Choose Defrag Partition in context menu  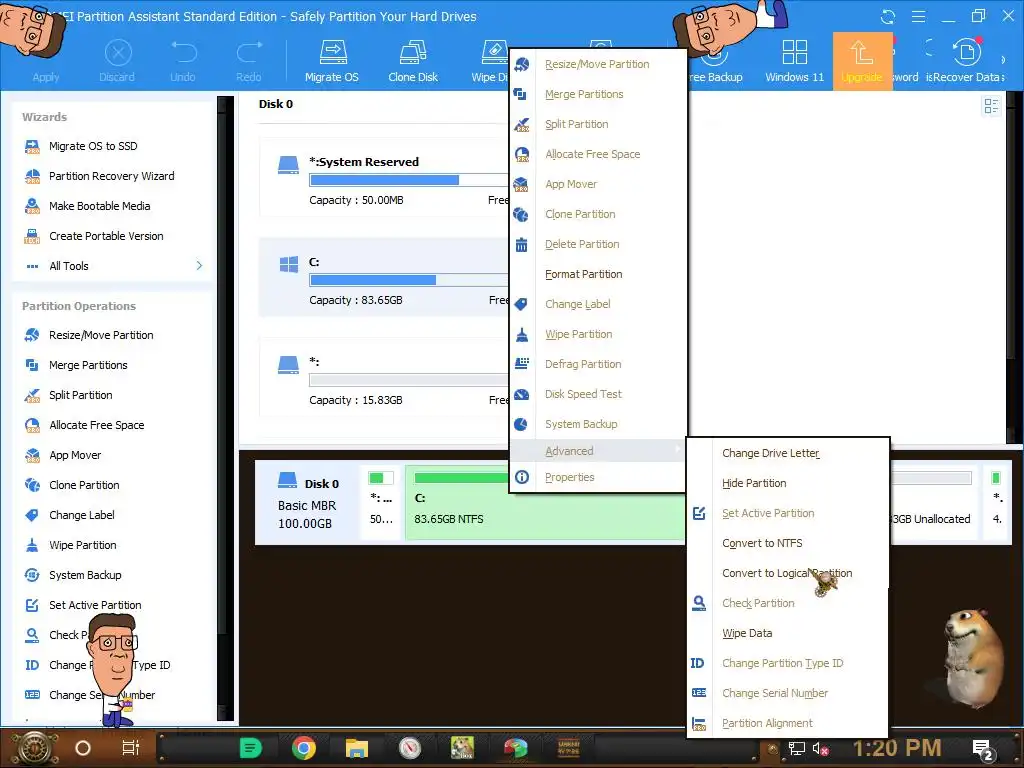tap(598, 364)
